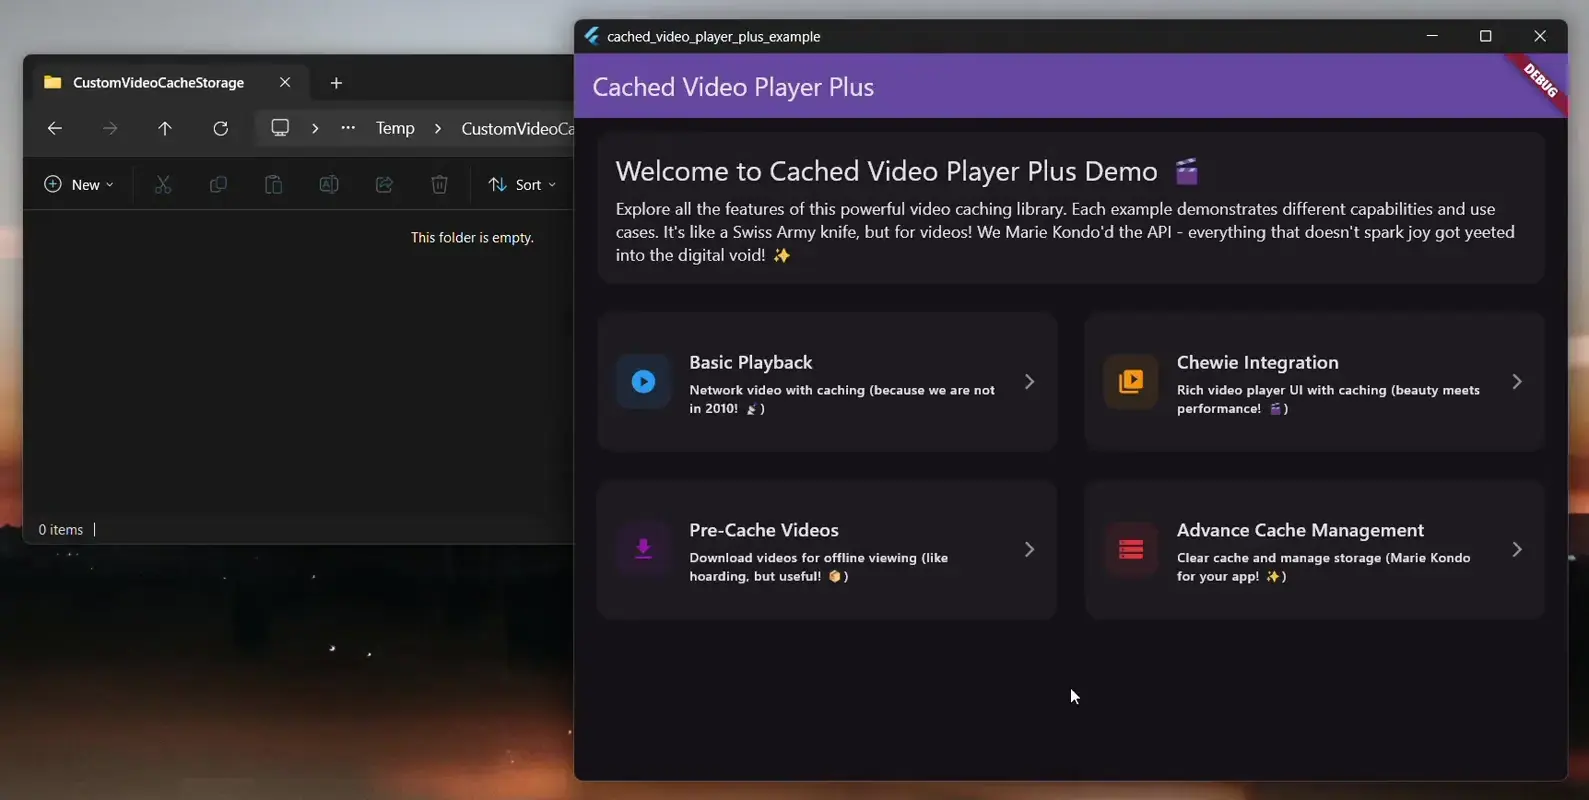Click the 'Download videos for offline viewing' description
The height and width of the screenshot is (800, 1589).
pos(819,567)
